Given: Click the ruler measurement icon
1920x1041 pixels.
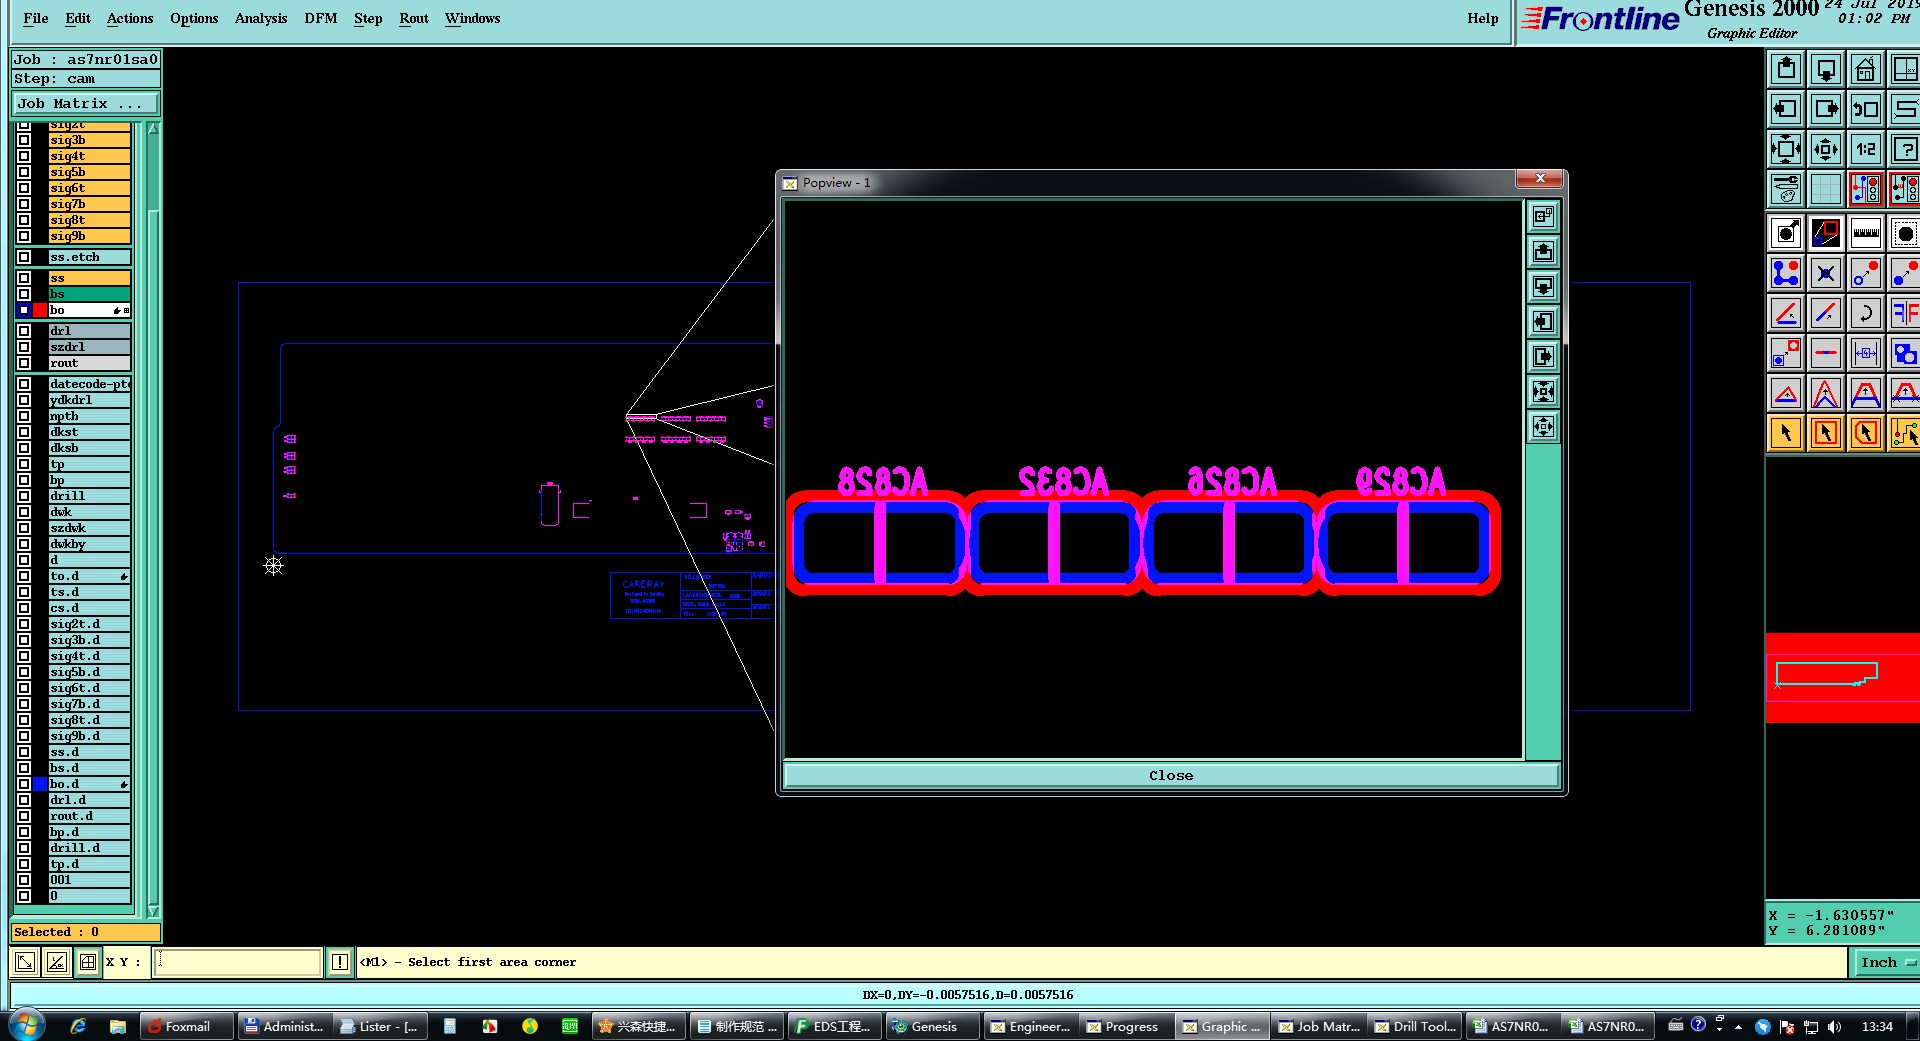Looking at the screenshot, I should pos(1866,233).
